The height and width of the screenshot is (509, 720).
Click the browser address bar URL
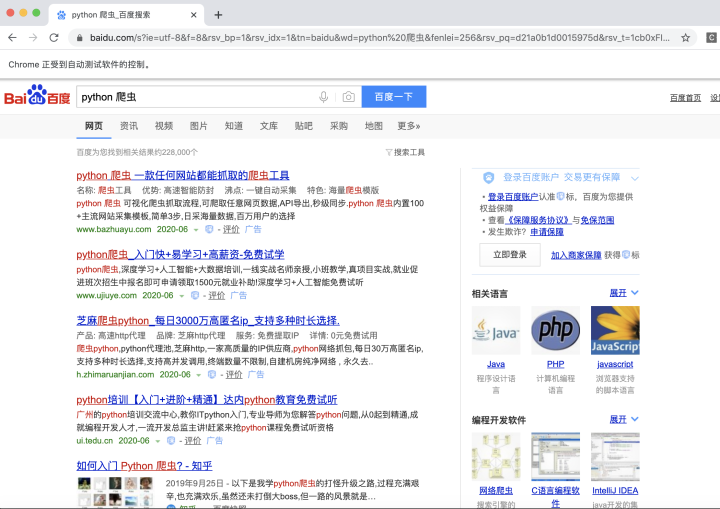pyautogui.click(x=379, y=38)
